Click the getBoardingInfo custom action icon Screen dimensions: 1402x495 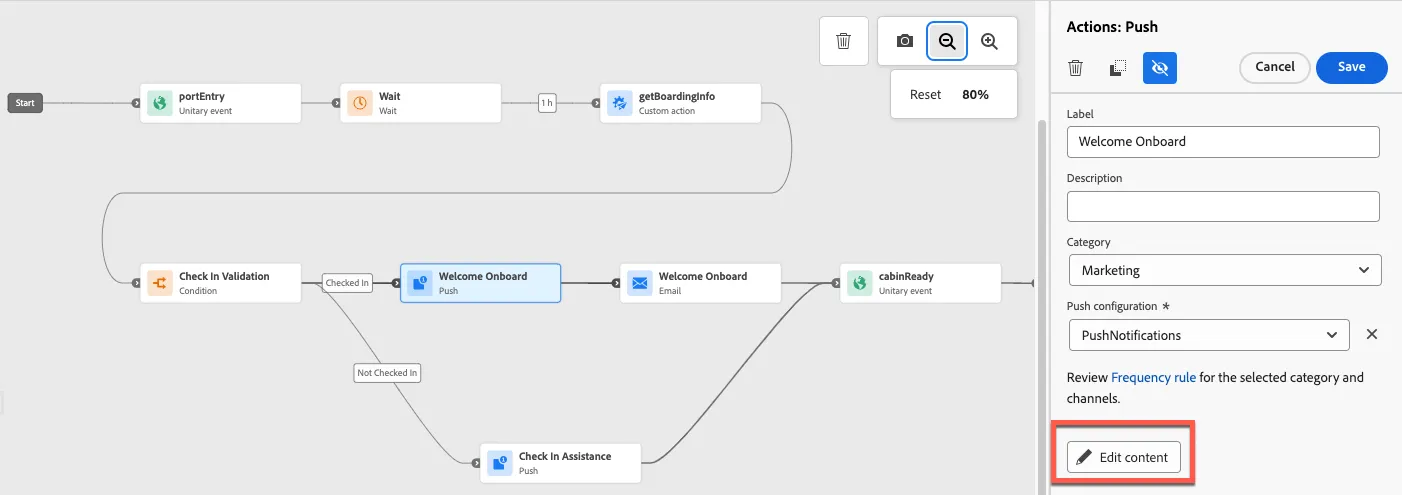tap(619, 103)
